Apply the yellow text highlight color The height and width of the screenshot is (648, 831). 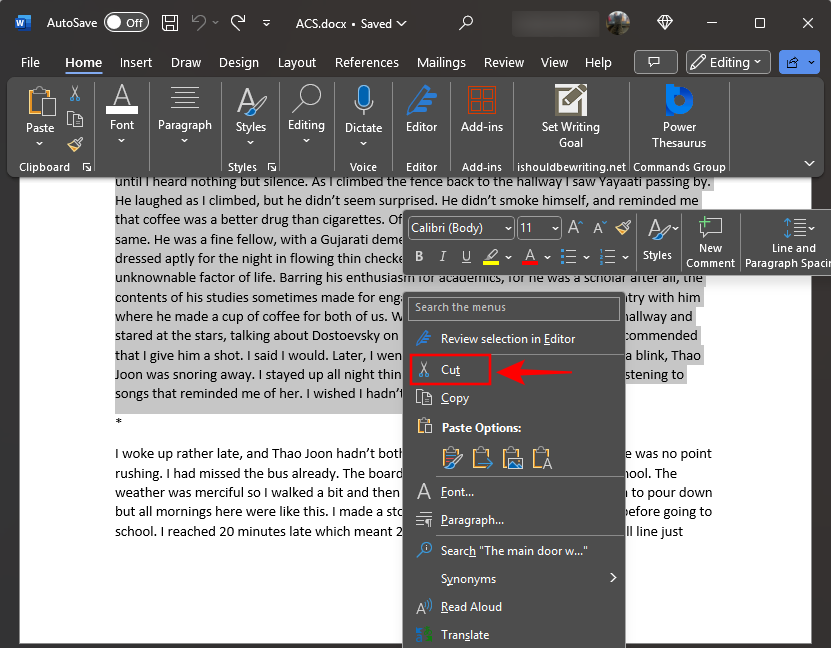point(491,256)
